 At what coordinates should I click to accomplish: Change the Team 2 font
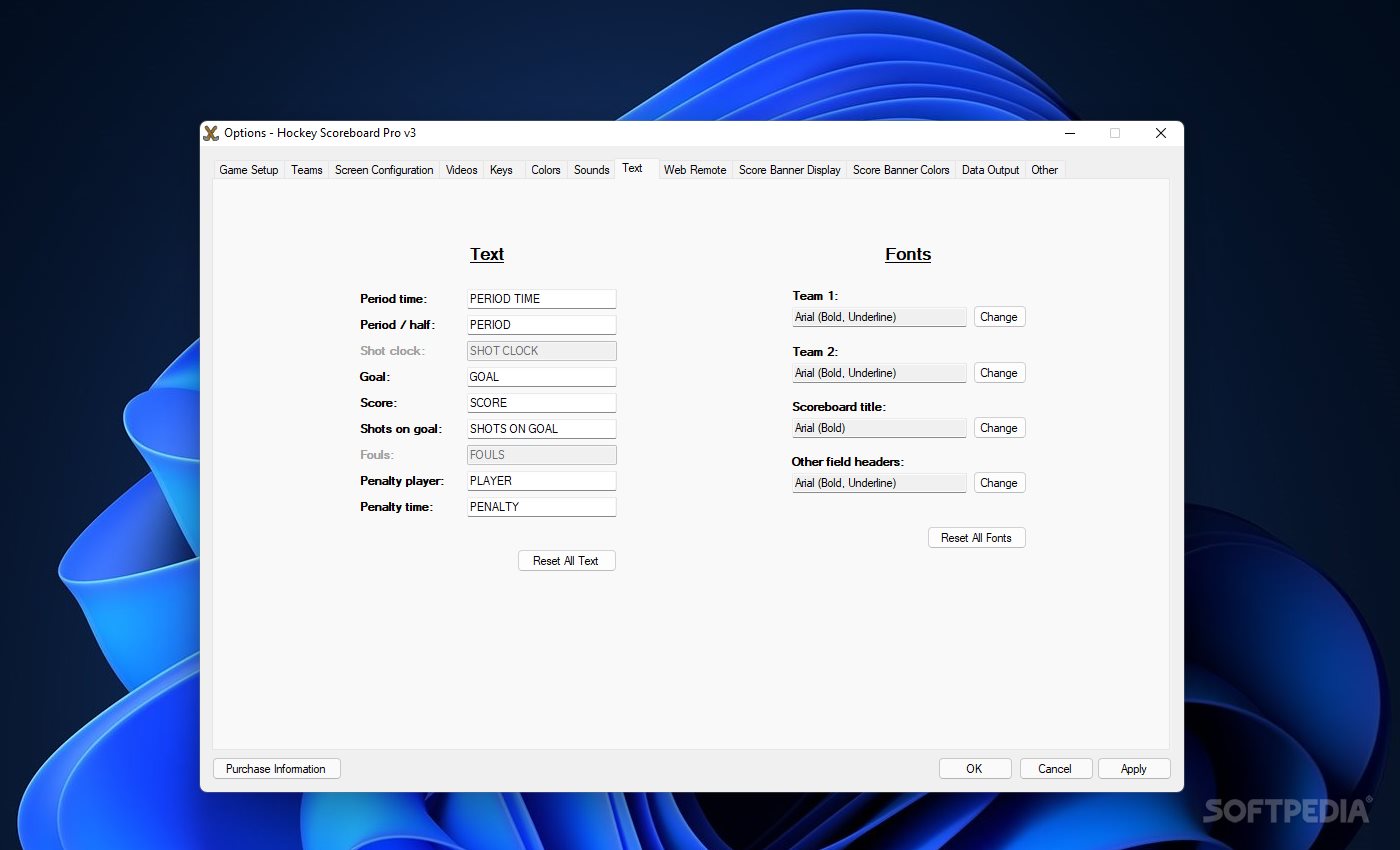pyautogui.click(x=999, y=373)
